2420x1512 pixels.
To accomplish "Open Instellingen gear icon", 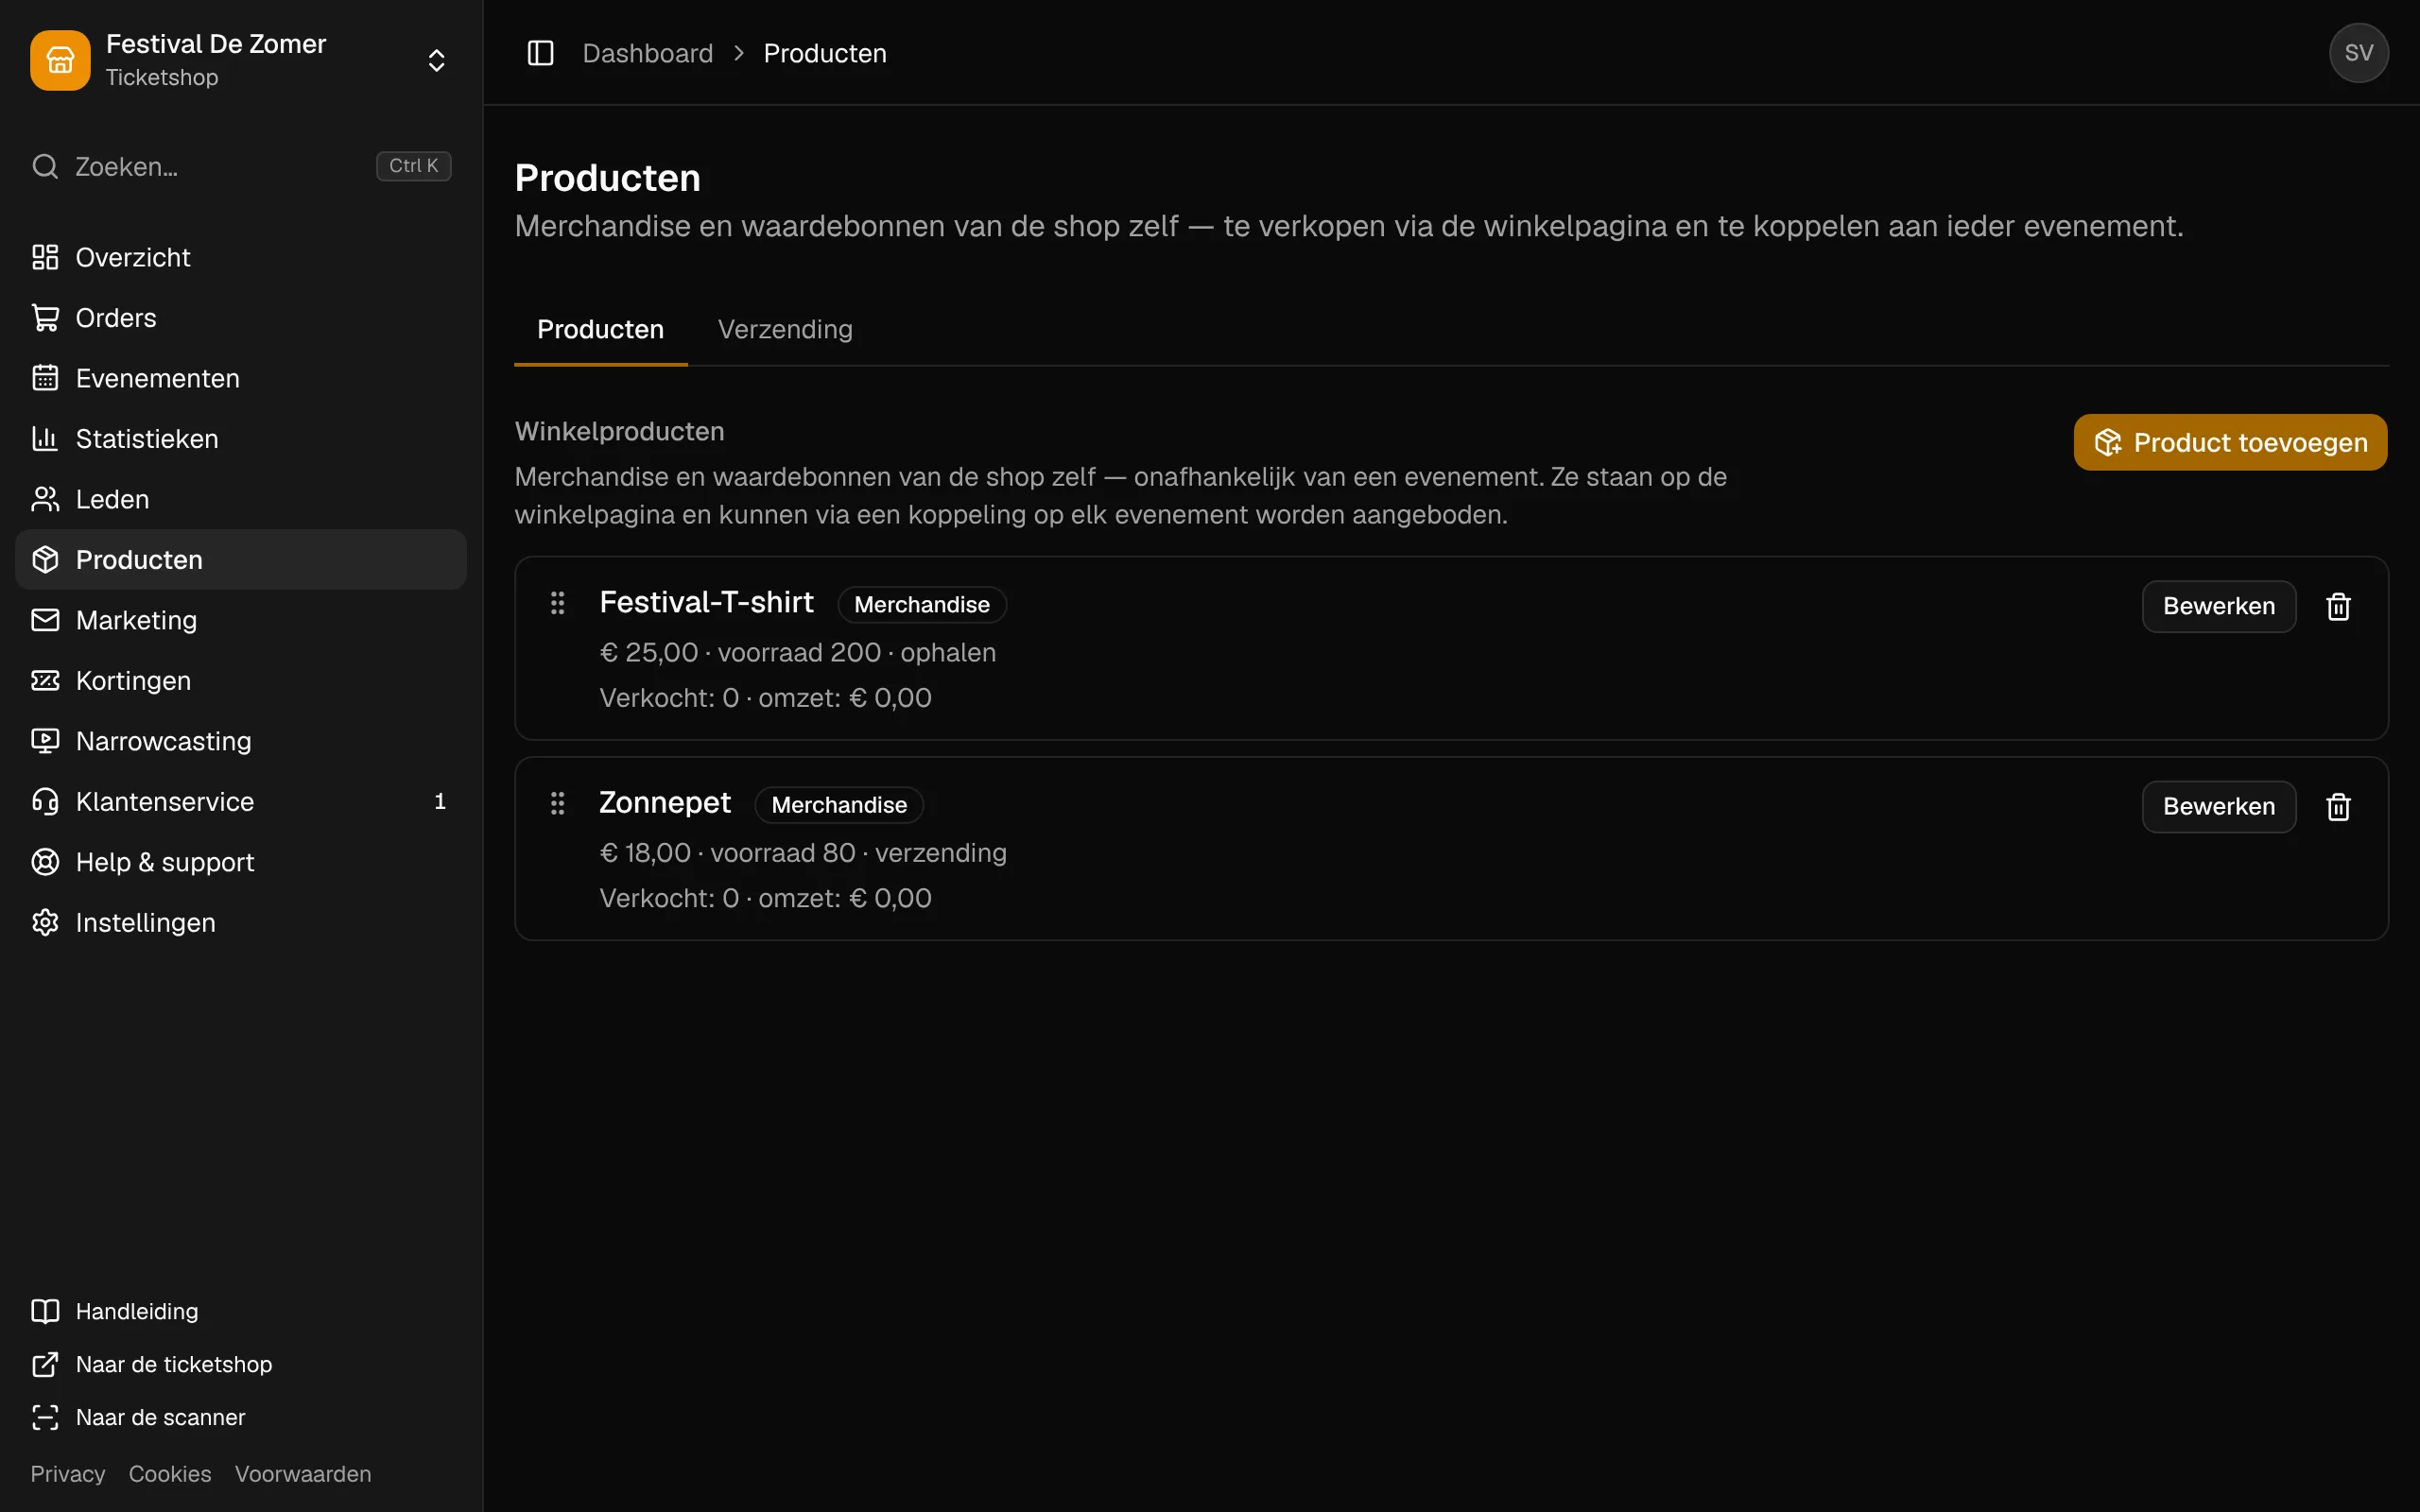I will click(x=45, y=922).
